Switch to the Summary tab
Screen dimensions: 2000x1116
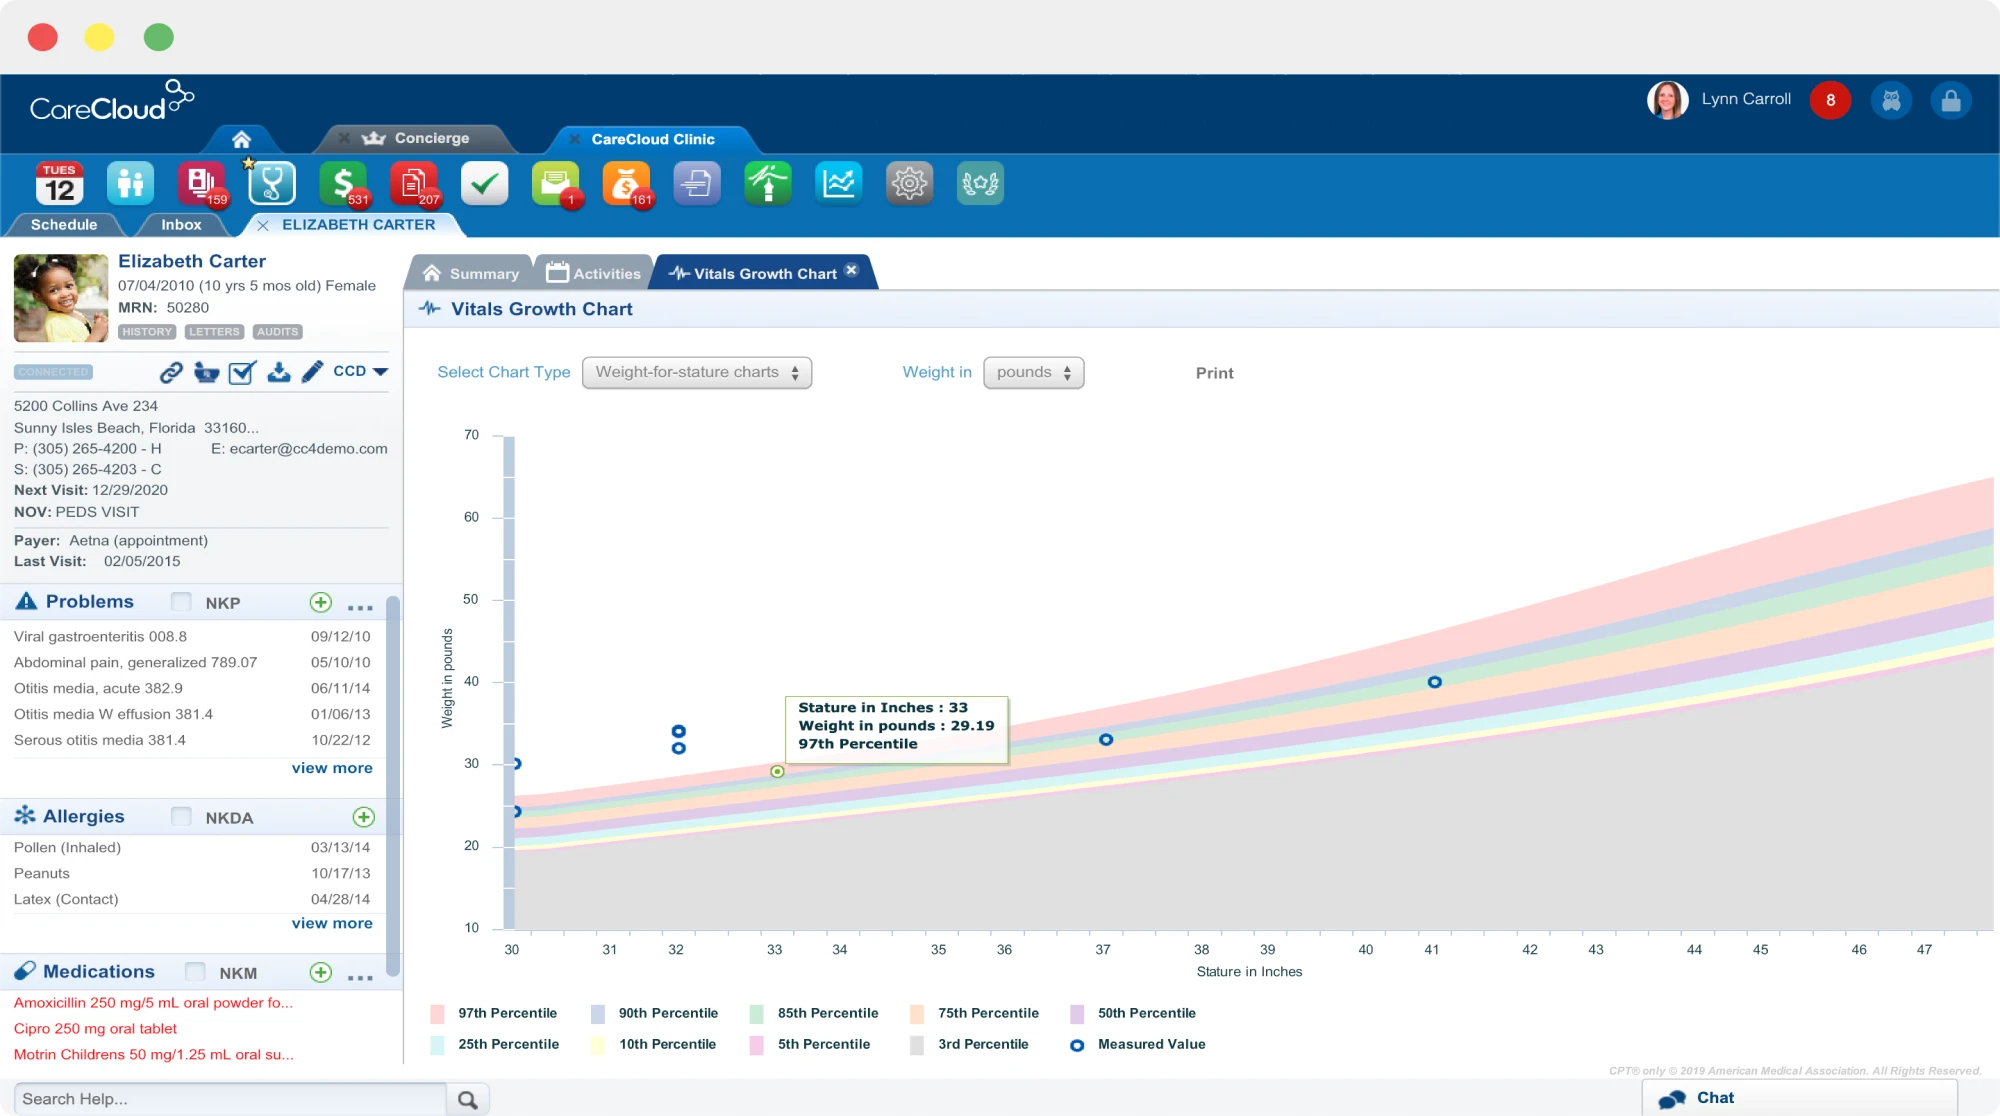[x=471, y=274]
